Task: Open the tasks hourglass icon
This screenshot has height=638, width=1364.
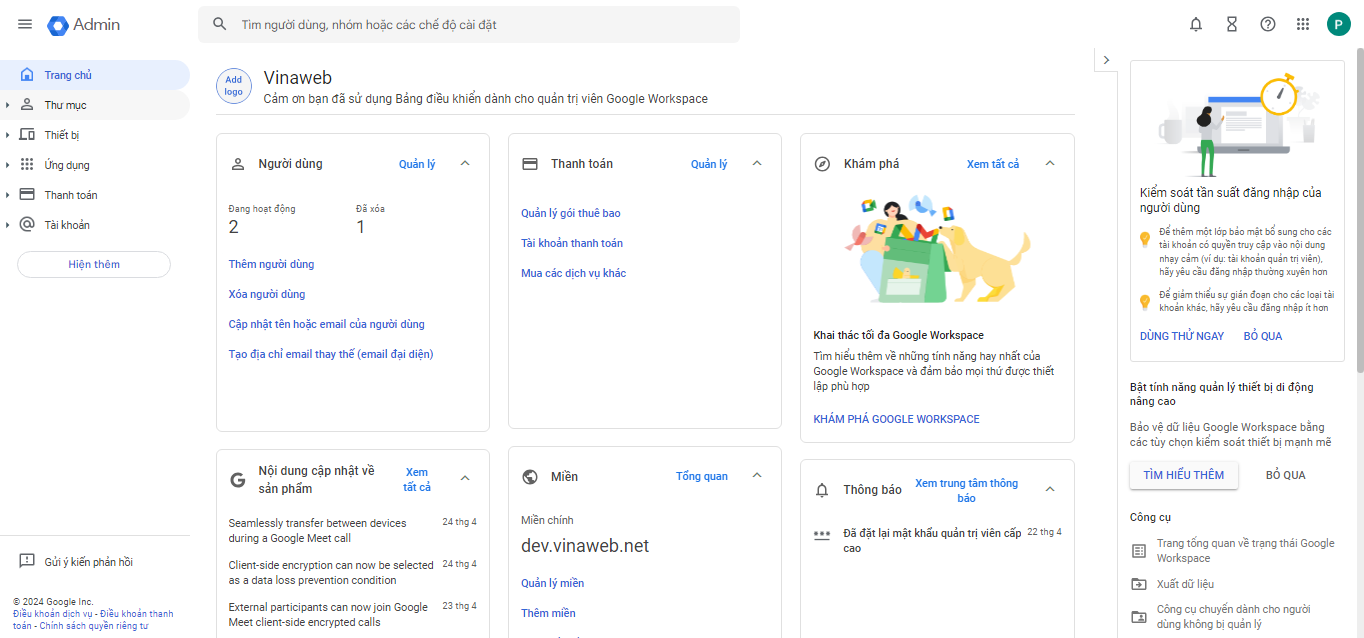Action: point(1232,24)
